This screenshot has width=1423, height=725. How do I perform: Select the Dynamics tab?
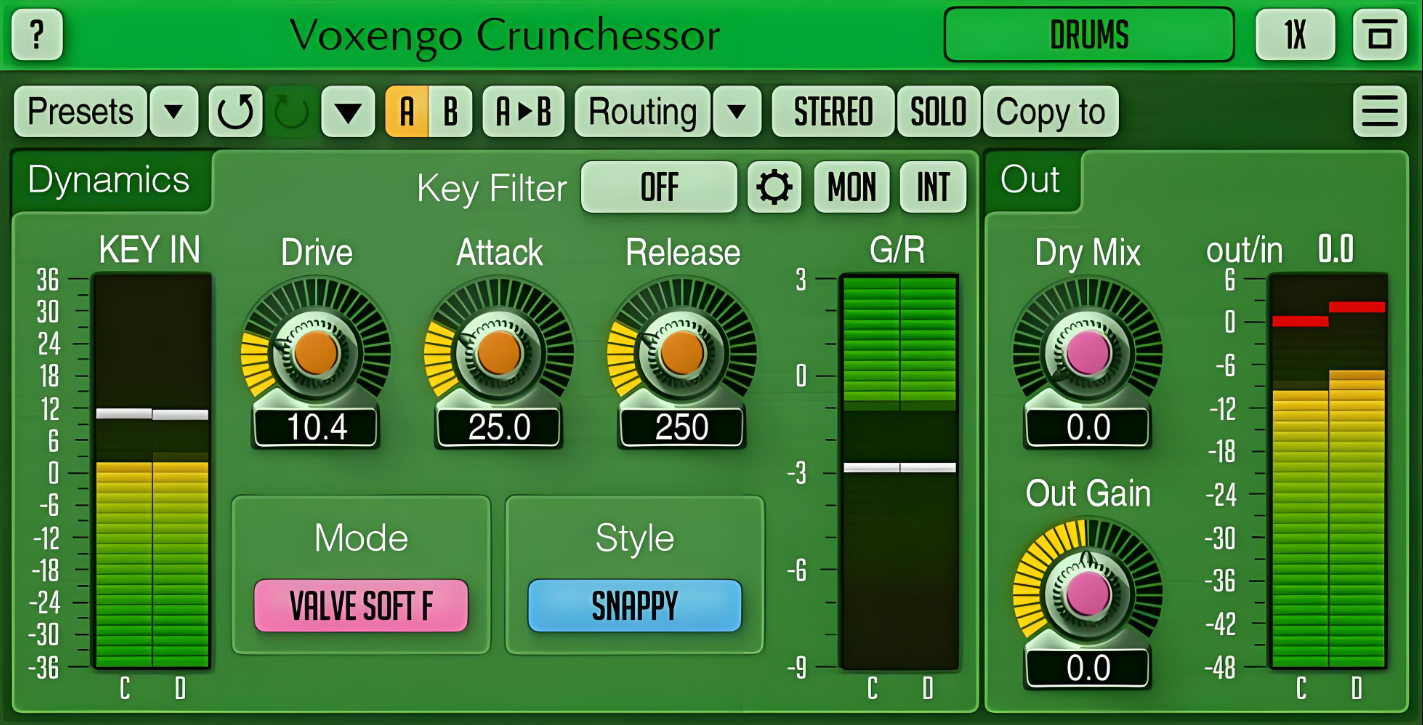coord(110,180)
